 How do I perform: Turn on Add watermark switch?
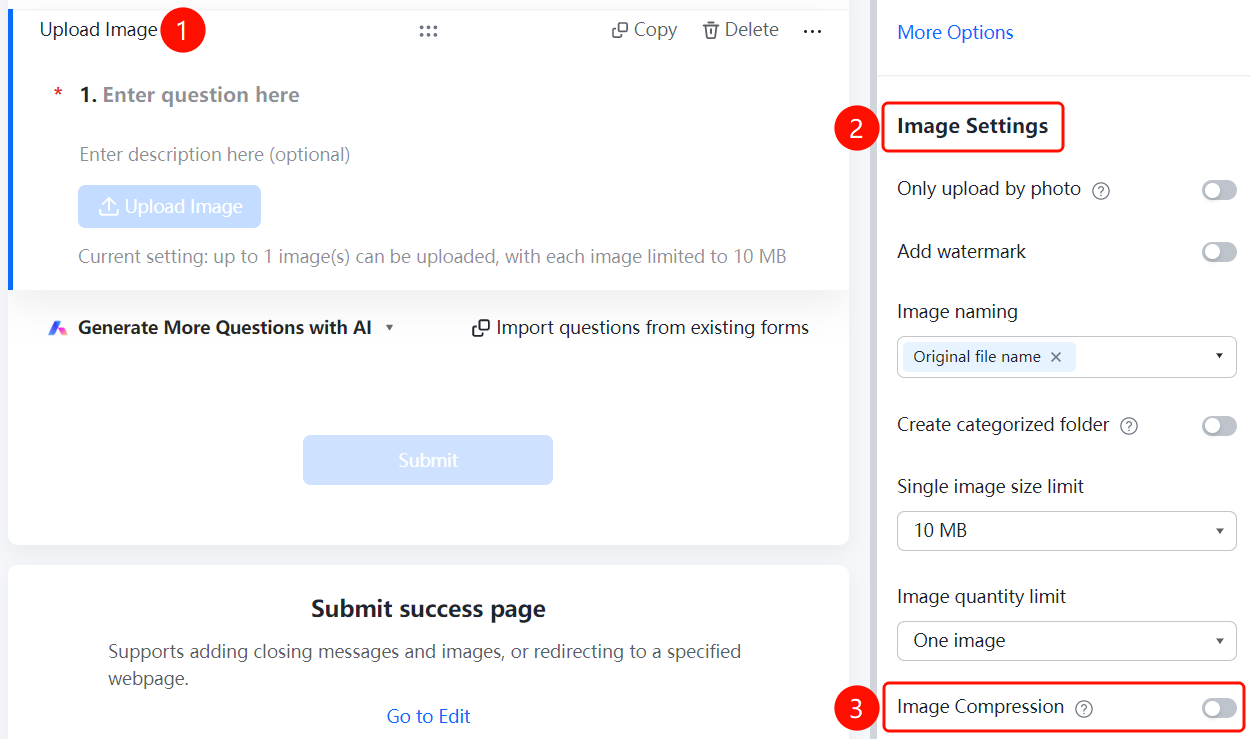click(1219, 252)
